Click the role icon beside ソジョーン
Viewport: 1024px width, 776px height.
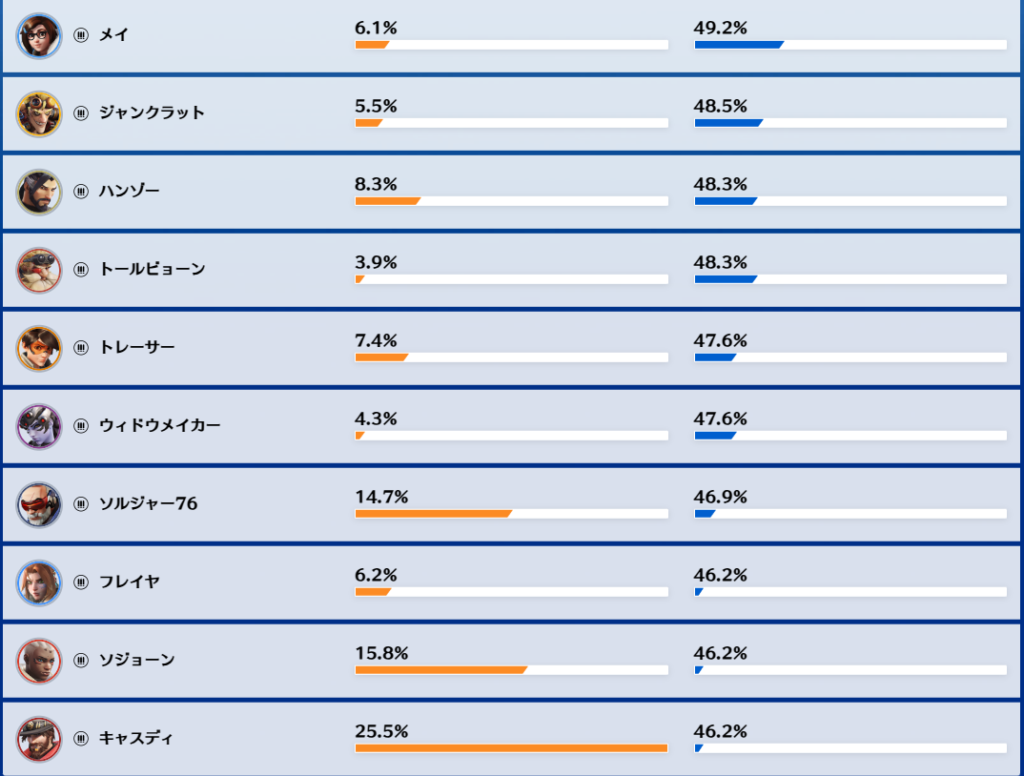[81, 661]
